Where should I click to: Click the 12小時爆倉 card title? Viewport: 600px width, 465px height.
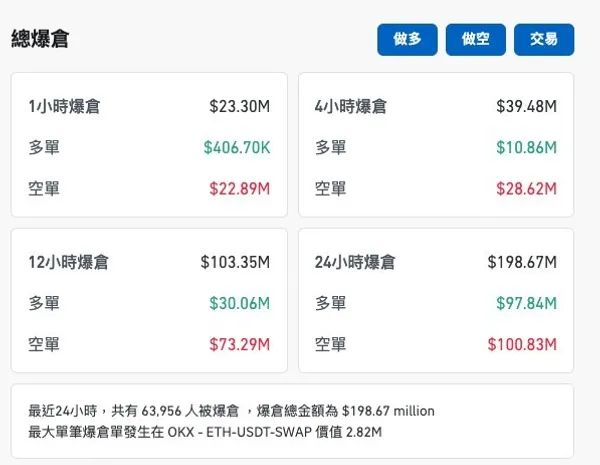(68, 262)
